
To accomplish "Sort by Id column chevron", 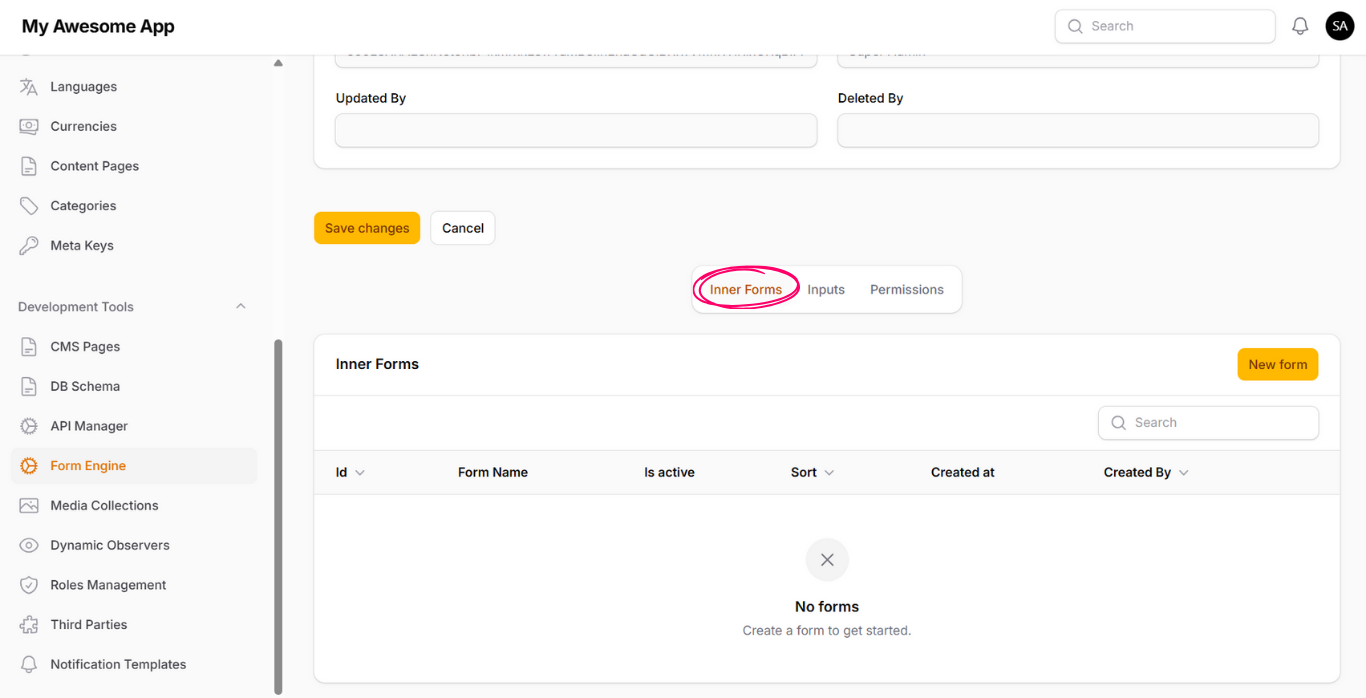I will pyautogui.click(x=360, y=473).
